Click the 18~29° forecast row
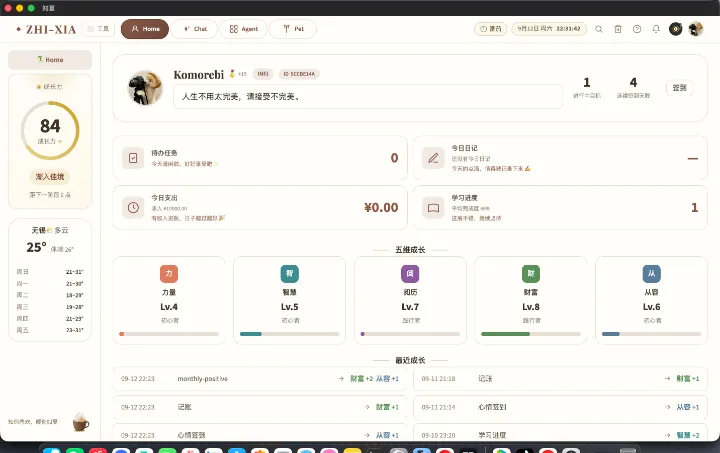 50,295
